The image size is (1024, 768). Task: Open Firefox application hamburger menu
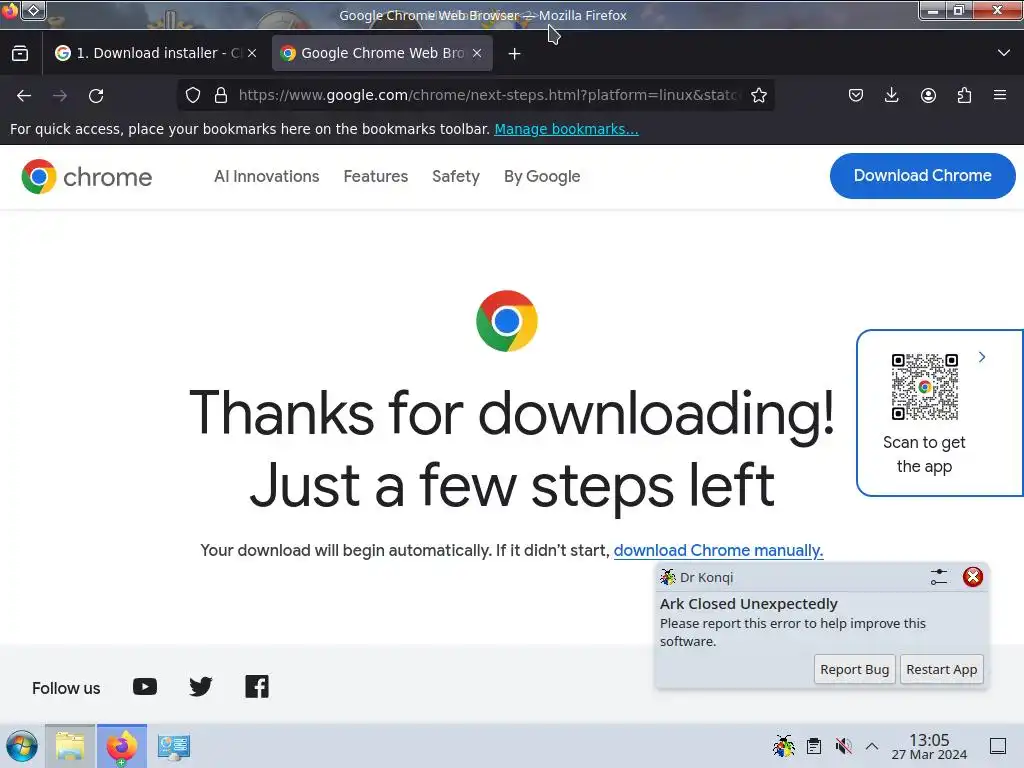tap(1000, 95)
